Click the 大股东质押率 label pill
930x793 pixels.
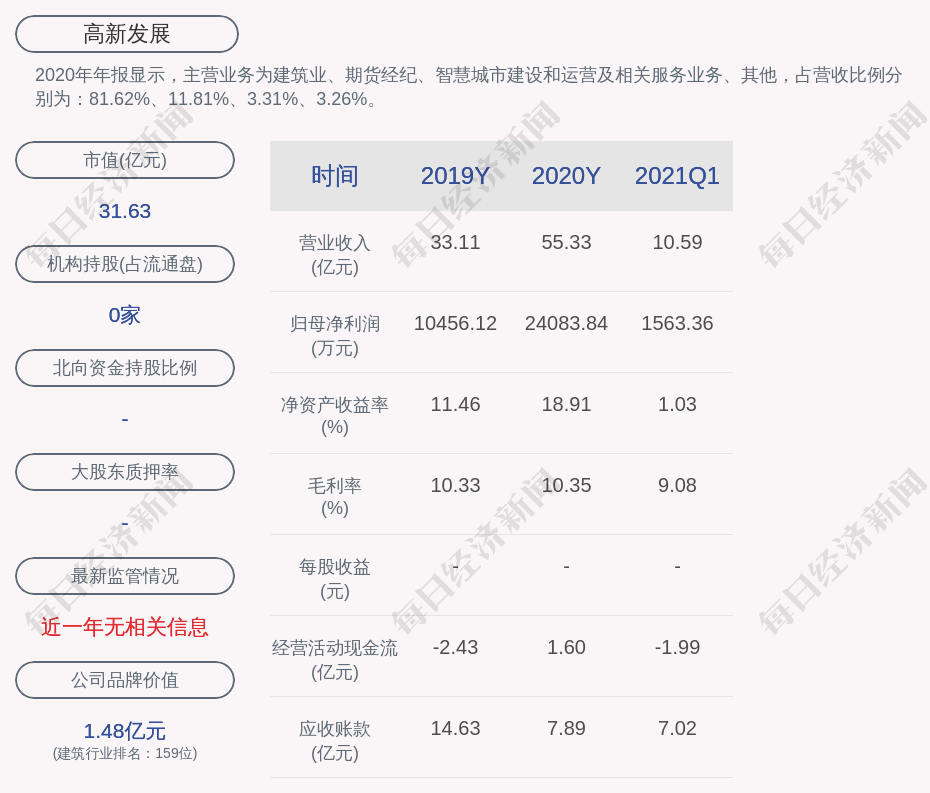pyautogui.click(x=125, y=472)
